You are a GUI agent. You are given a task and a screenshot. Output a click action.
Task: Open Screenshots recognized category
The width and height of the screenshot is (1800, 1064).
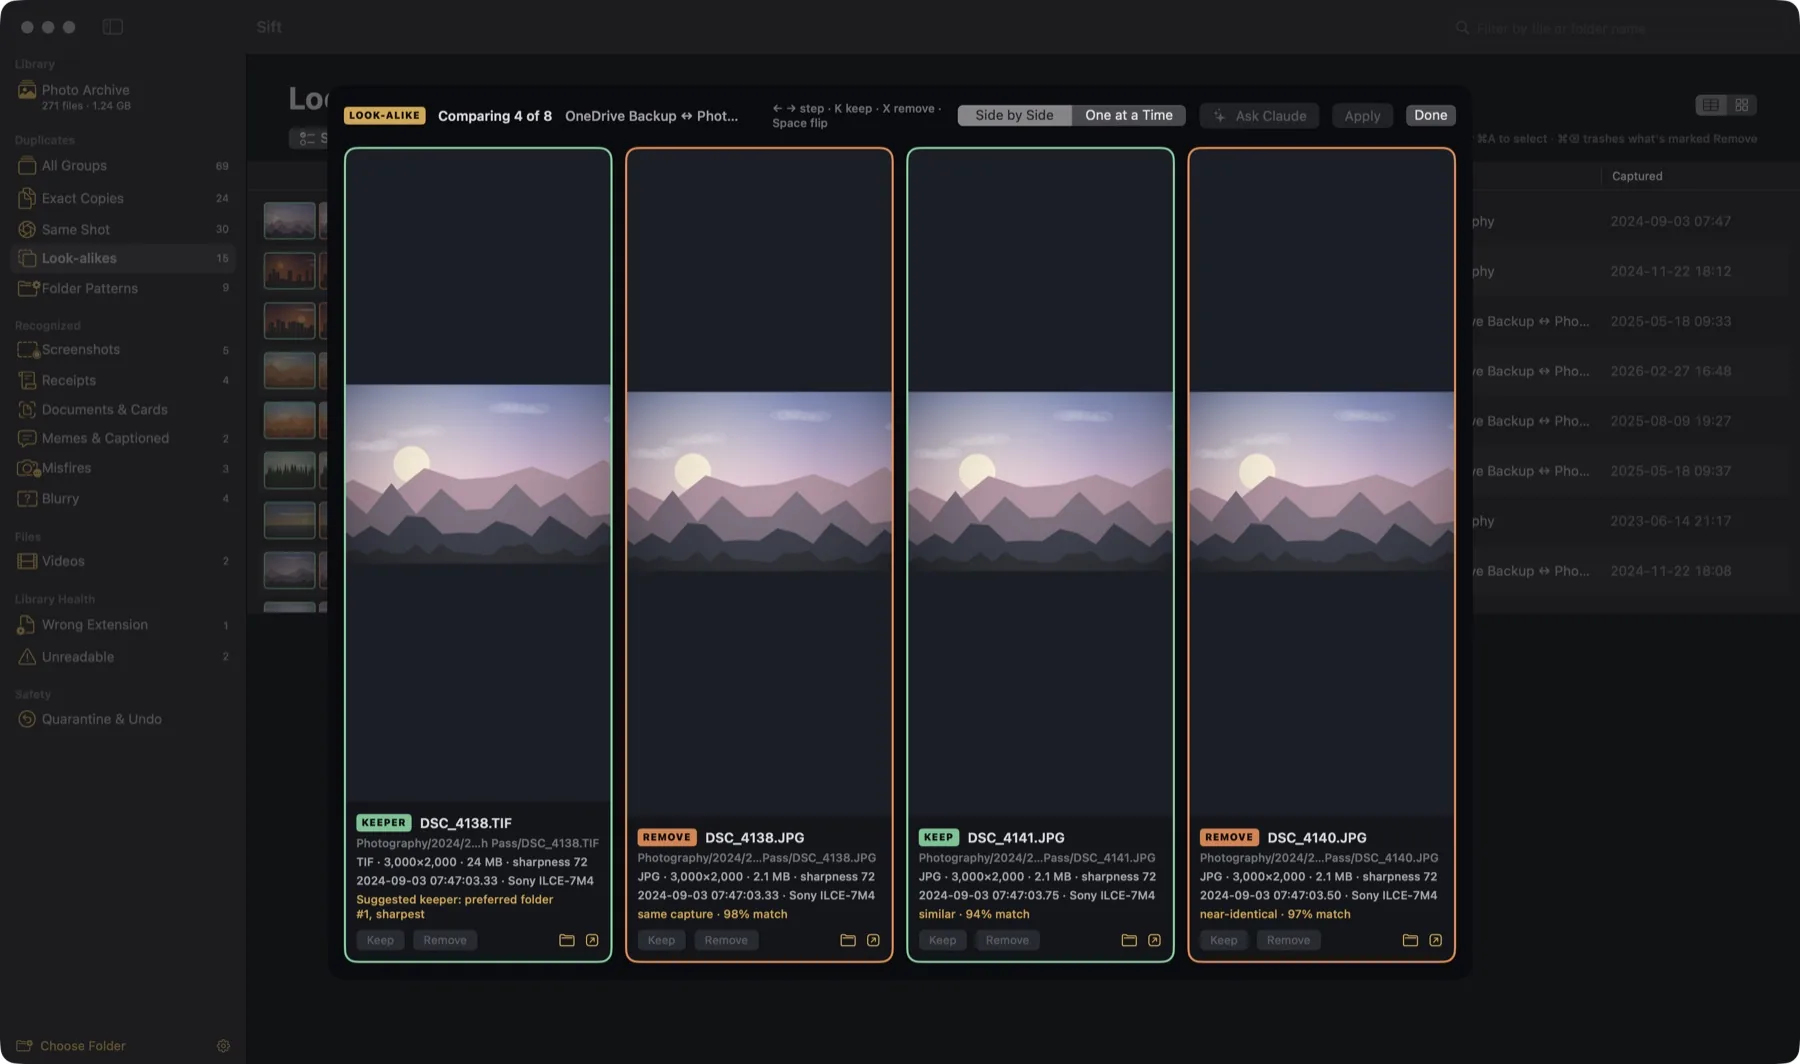123,350
